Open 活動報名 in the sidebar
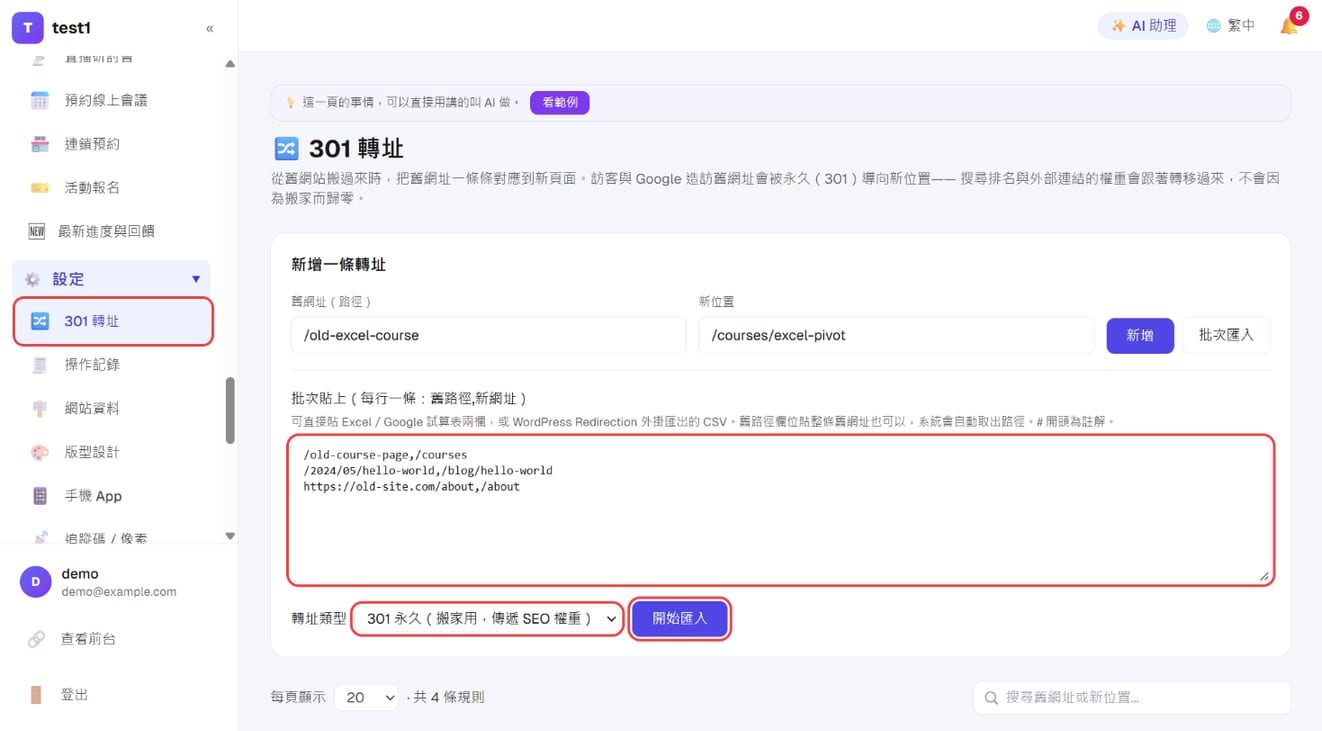Image resolution: width=1322 pixels, height=731 pixels. click(x=112, y=188)
